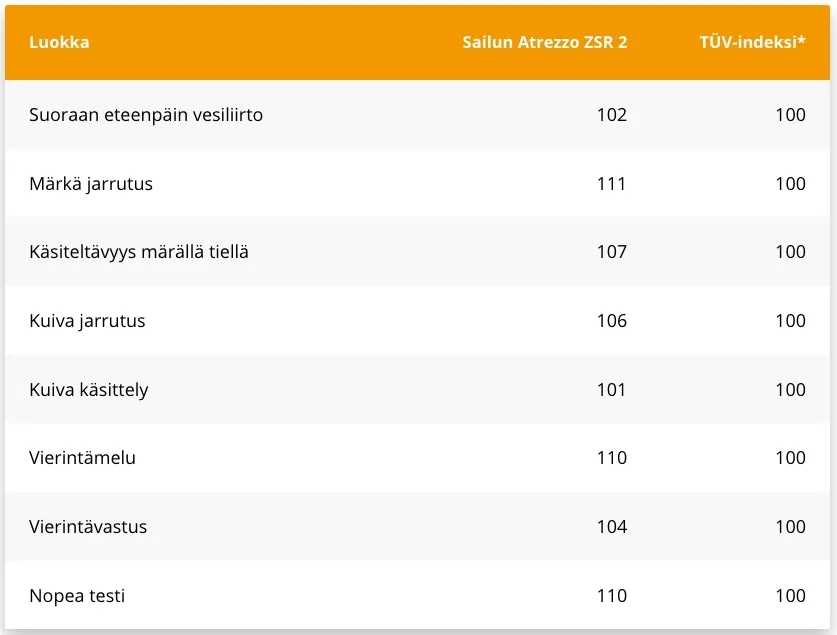Click TÜV index 100 in Nopea testi row
Viewport: 837px width, 635px height.
coord(791,596)
